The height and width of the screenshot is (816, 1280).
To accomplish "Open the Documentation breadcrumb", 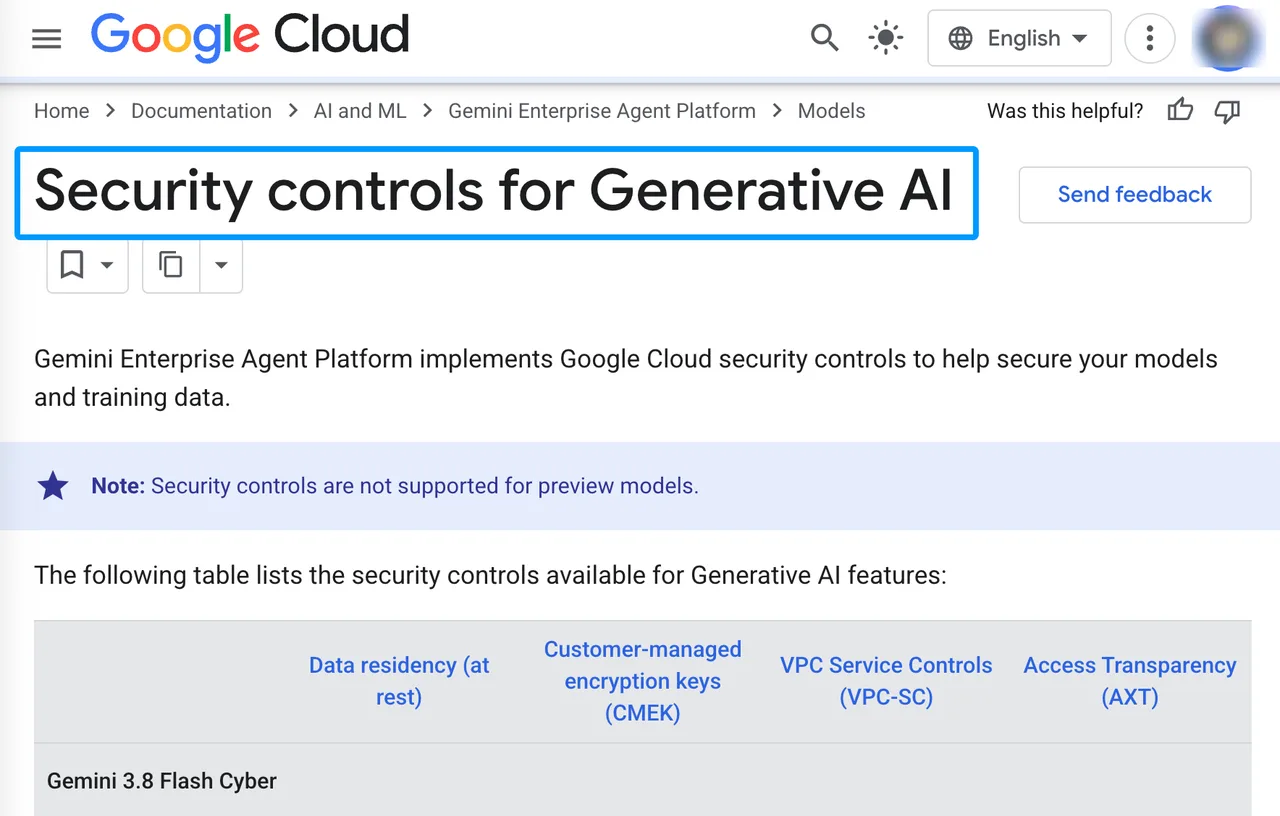I will tap(201, 111).
